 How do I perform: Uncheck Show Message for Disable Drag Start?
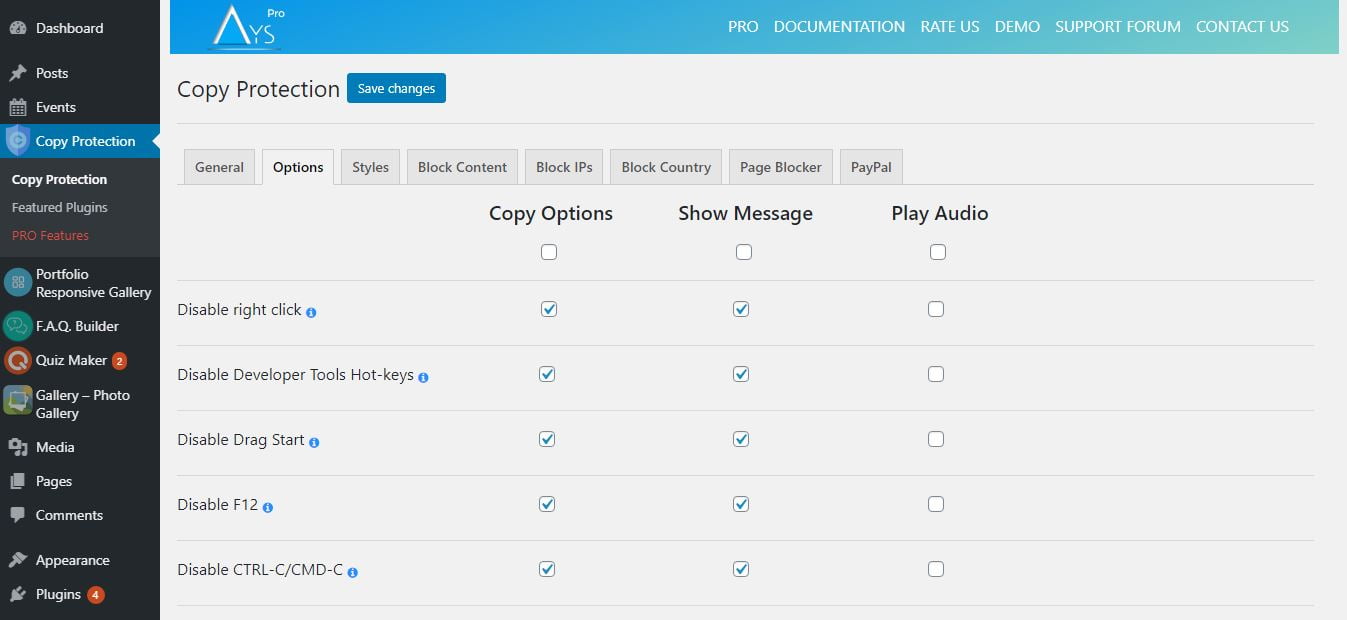[x=741, y=439]
